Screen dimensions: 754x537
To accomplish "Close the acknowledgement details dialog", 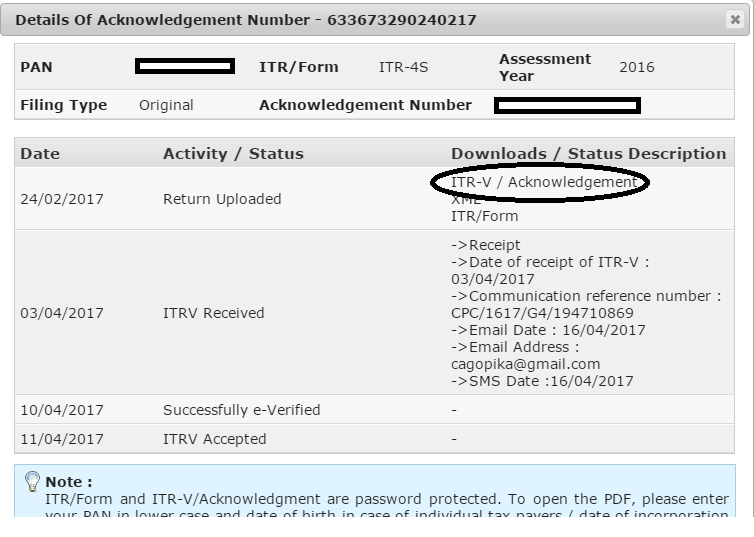I will [736, 20].
